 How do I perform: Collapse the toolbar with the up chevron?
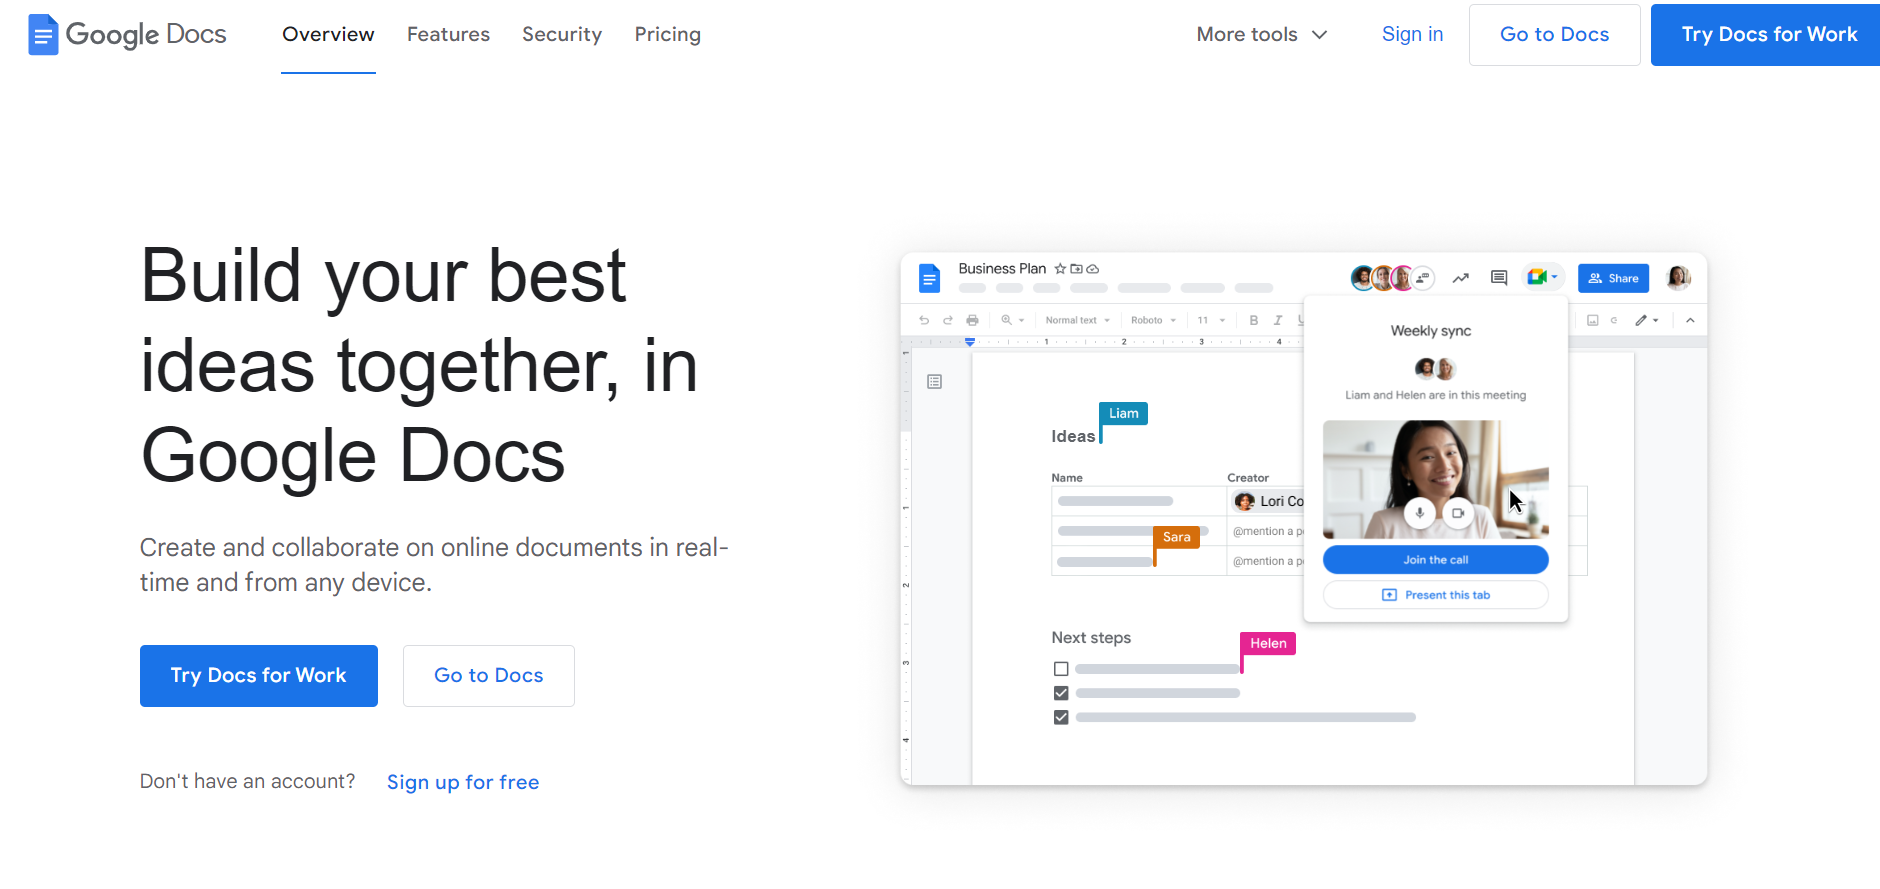(1690, 320)
